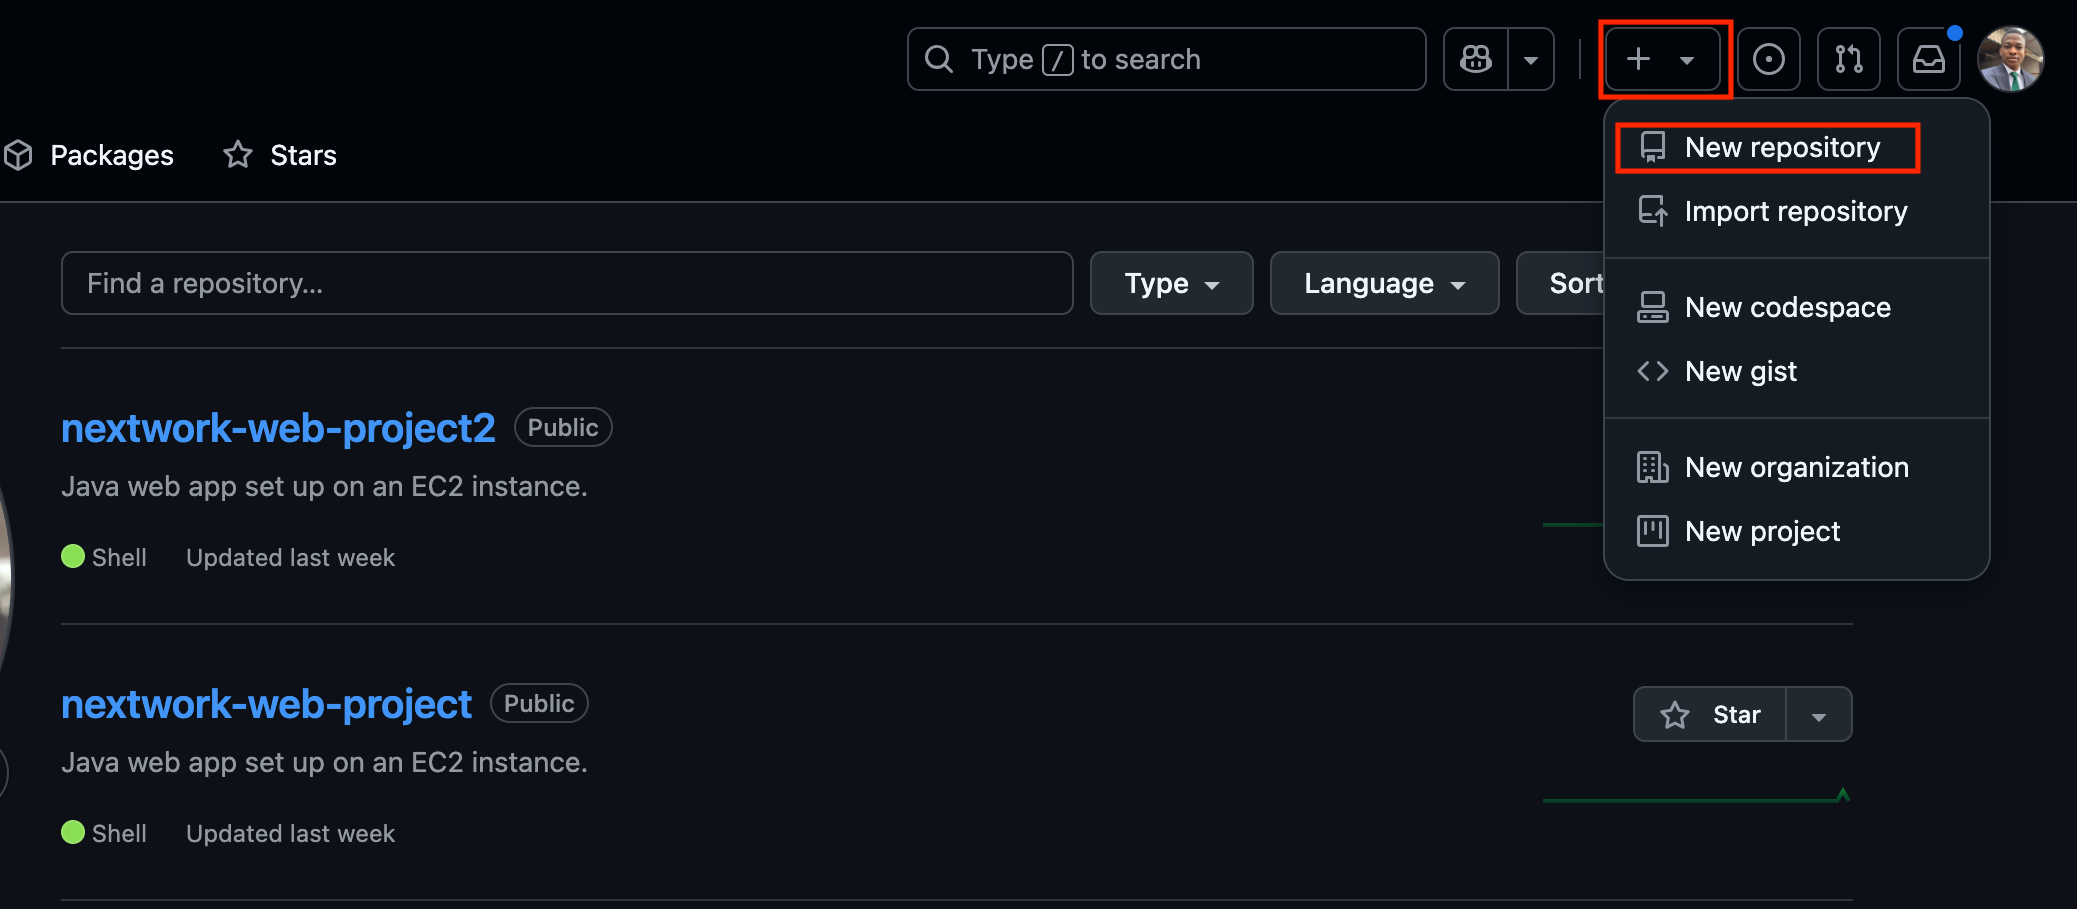Star the nextwork-web-project repository
This screenshot has height=909, width=2077.
[1710, 714]
